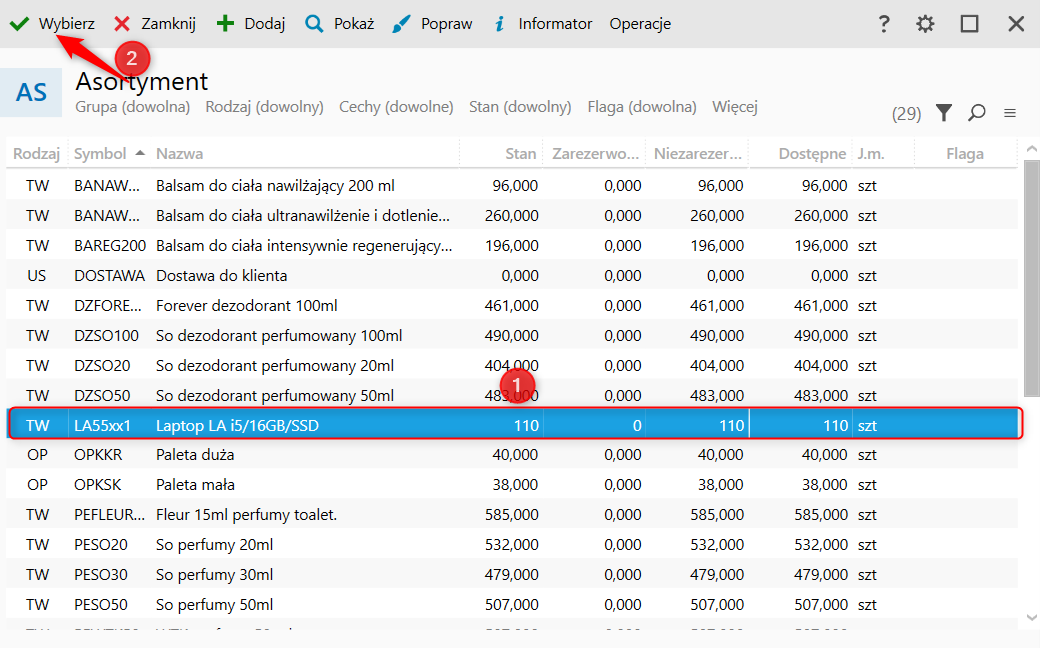Select the So perfumy 50ml row
The width and height of the screenshot is (1040, 648).
[x=512, y=605]
